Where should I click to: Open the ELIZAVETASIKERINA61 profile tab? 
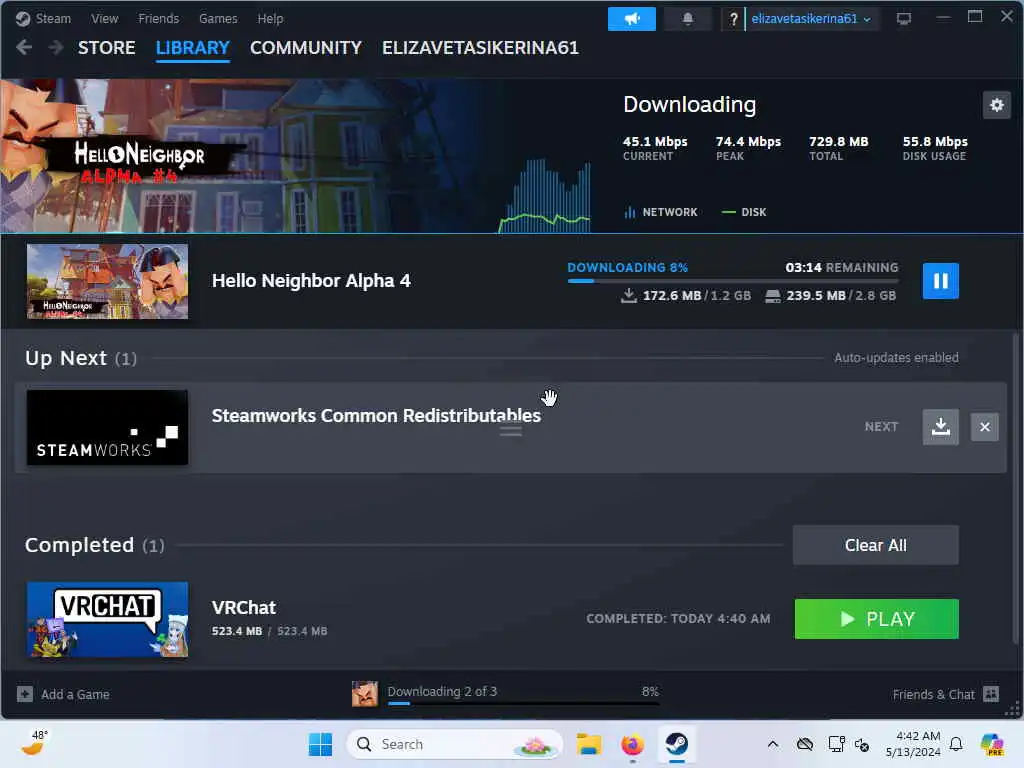[481, 48]
